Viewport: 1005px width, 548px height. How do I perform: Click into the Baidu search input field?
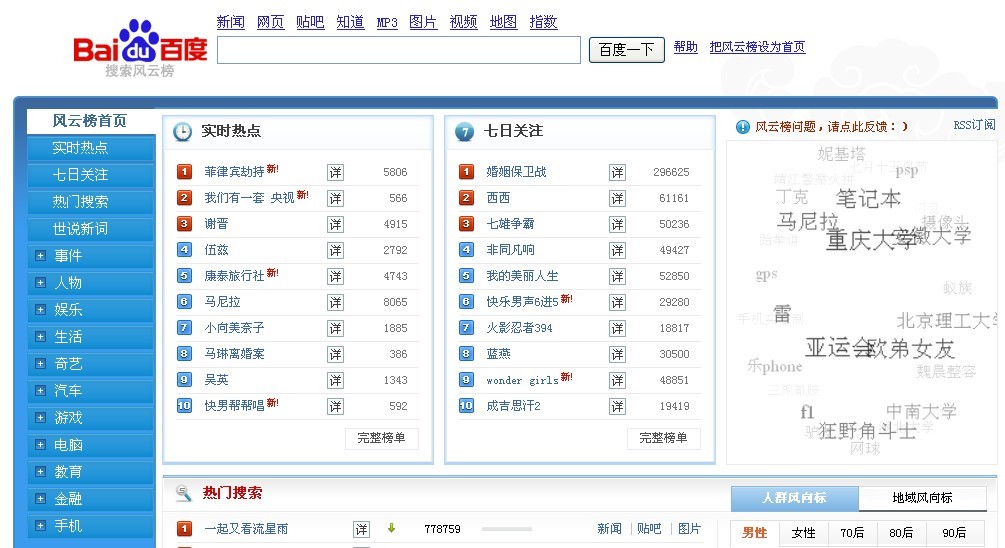click(x=398, y=50)
